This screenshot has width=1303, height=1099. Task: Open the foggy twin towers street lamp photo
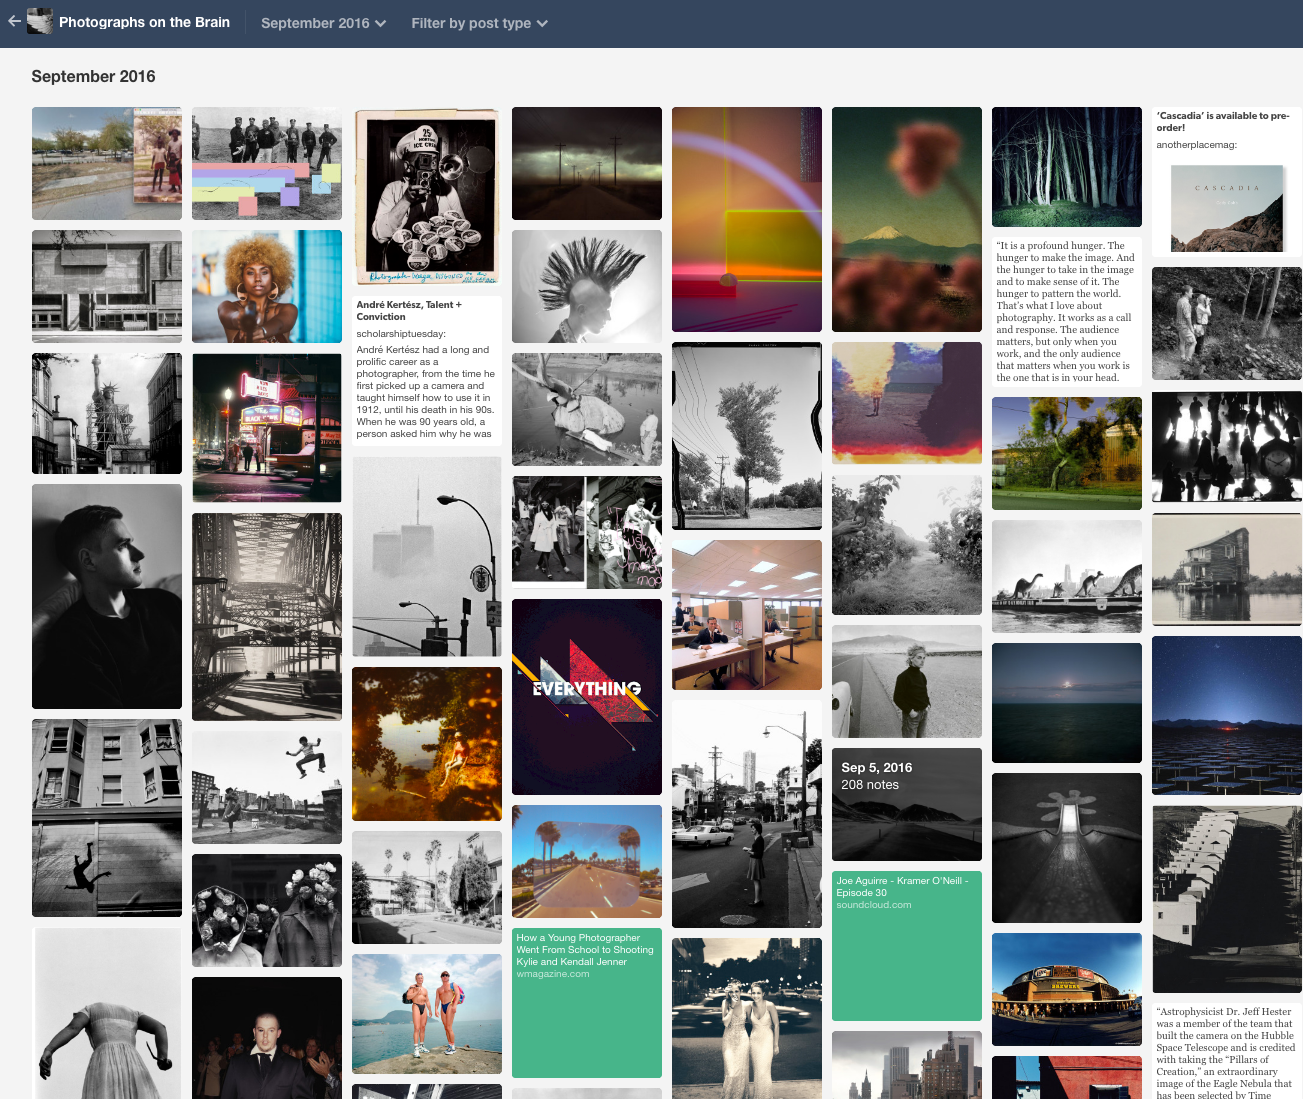coord(427,557)
